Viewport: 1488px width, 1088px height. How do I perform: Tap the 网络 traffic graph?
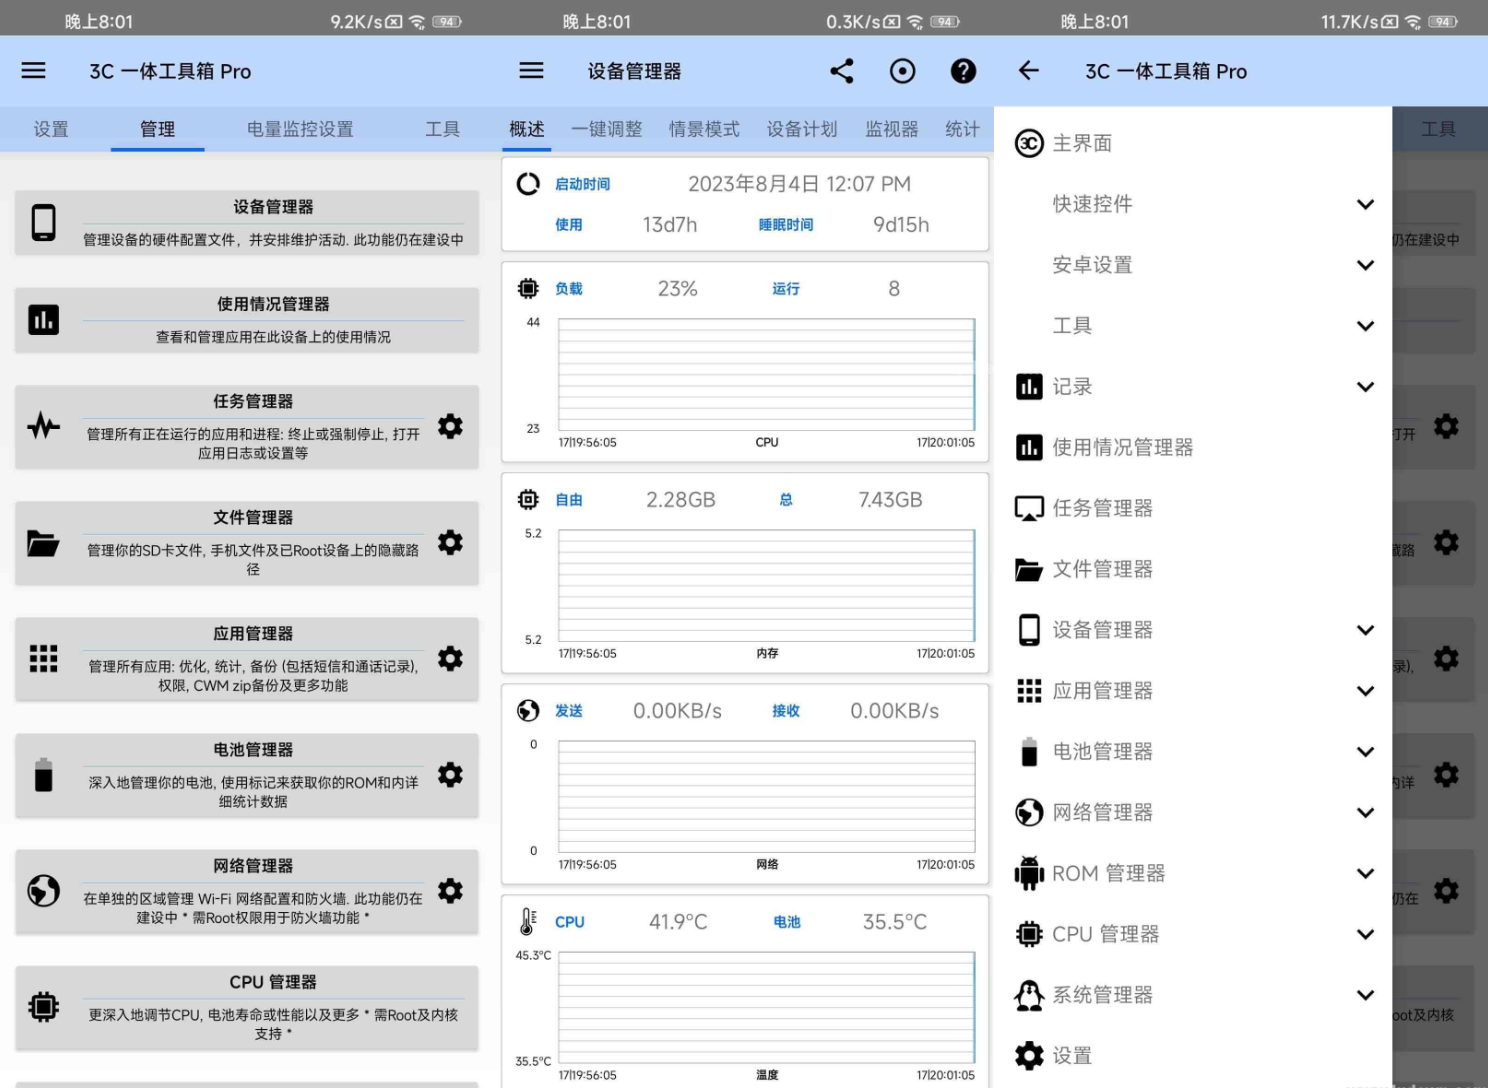pos(766,796)
